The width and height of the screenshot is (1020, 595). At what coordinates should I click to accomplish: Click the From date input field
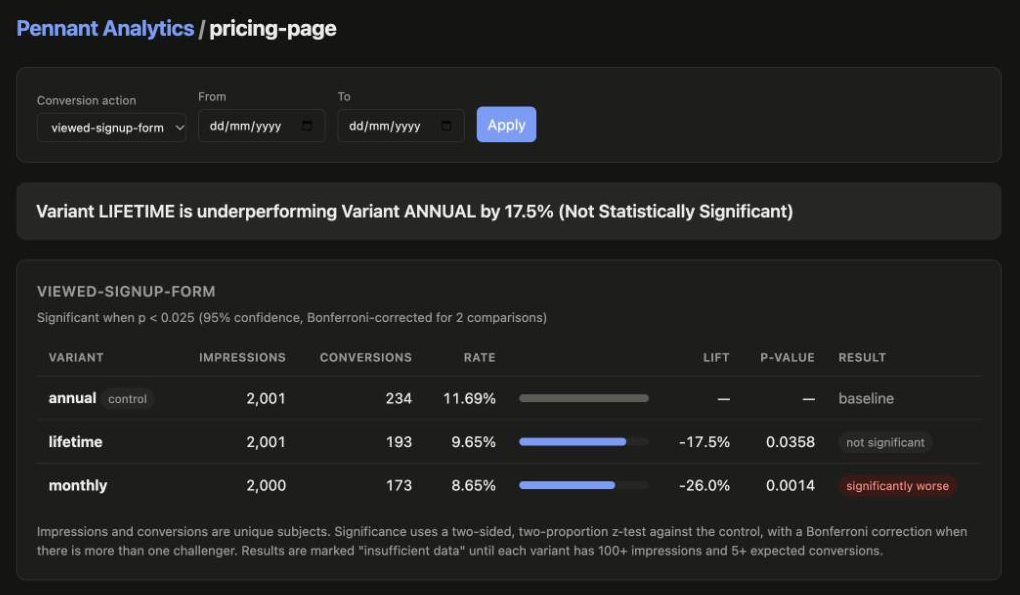[262, 126]
